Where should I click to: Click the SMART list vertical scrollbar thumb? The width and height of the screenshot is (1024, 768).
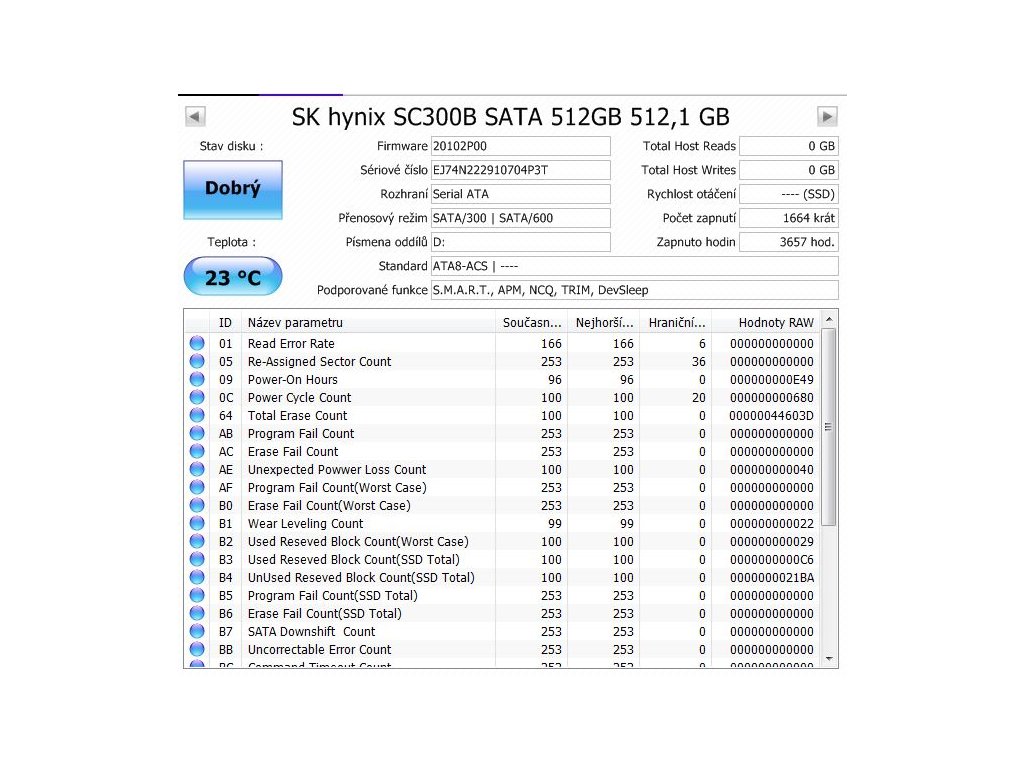(829, 427)
